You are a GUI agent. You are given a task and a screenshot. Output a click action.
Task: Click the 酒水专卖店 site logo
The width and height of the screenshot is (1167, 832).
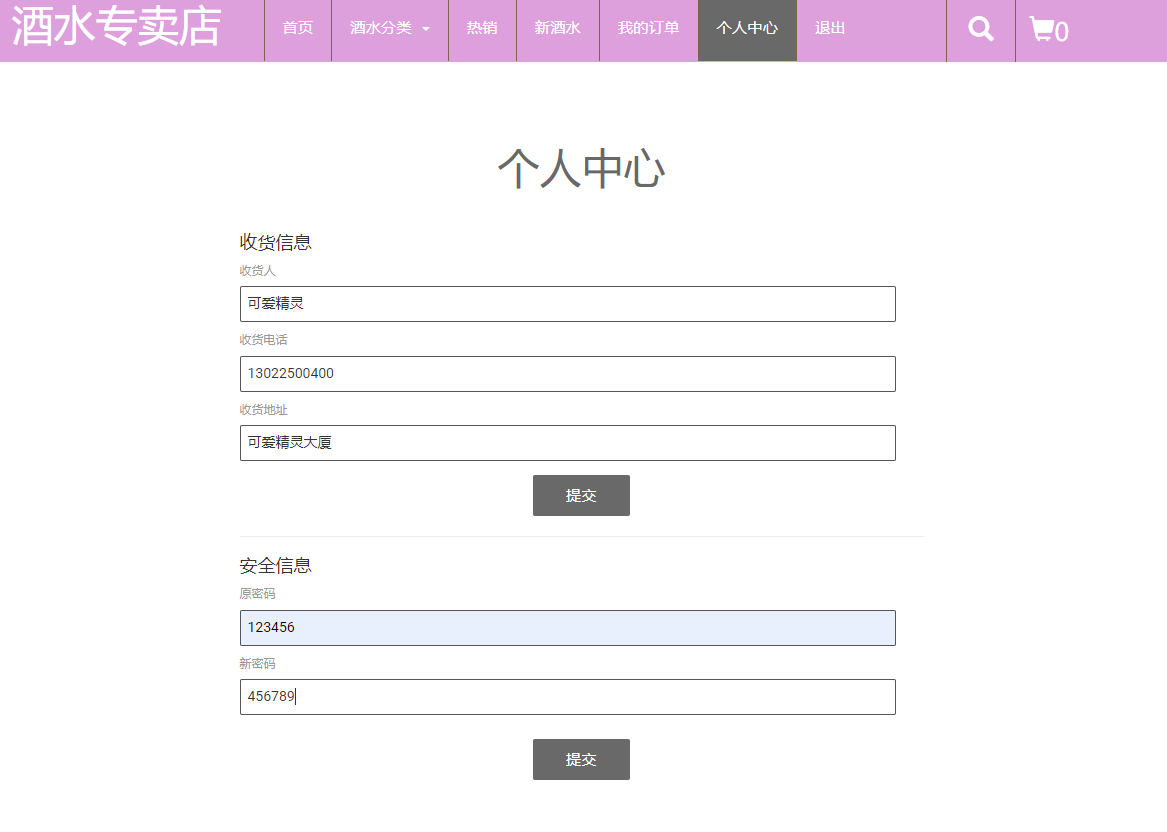(x=113, y=30)
